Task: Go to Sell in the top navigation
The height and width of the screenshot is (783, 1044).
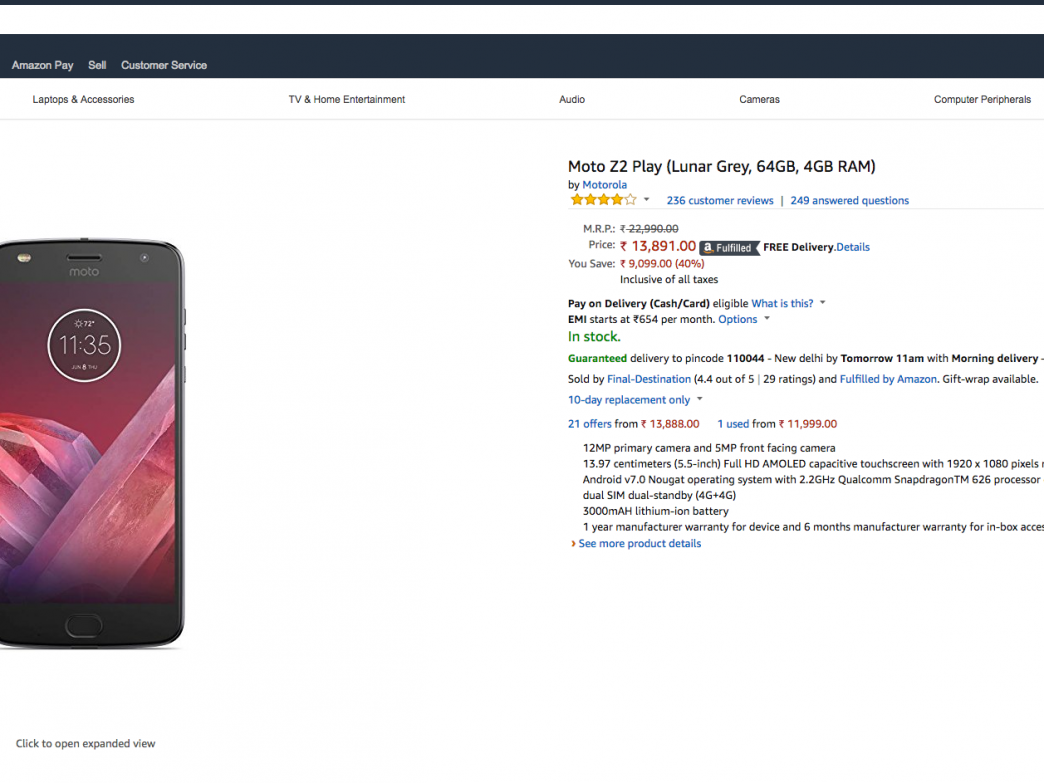Action: [x=97, y=65]
